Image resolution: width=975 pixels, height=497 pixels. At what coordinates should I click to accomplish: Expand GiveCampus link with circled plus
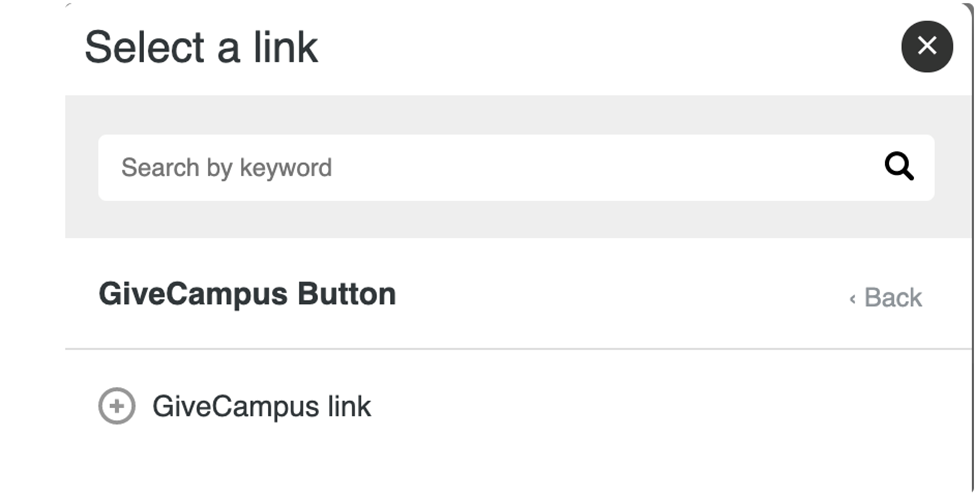pyautogui.click(x=117, y=406)
